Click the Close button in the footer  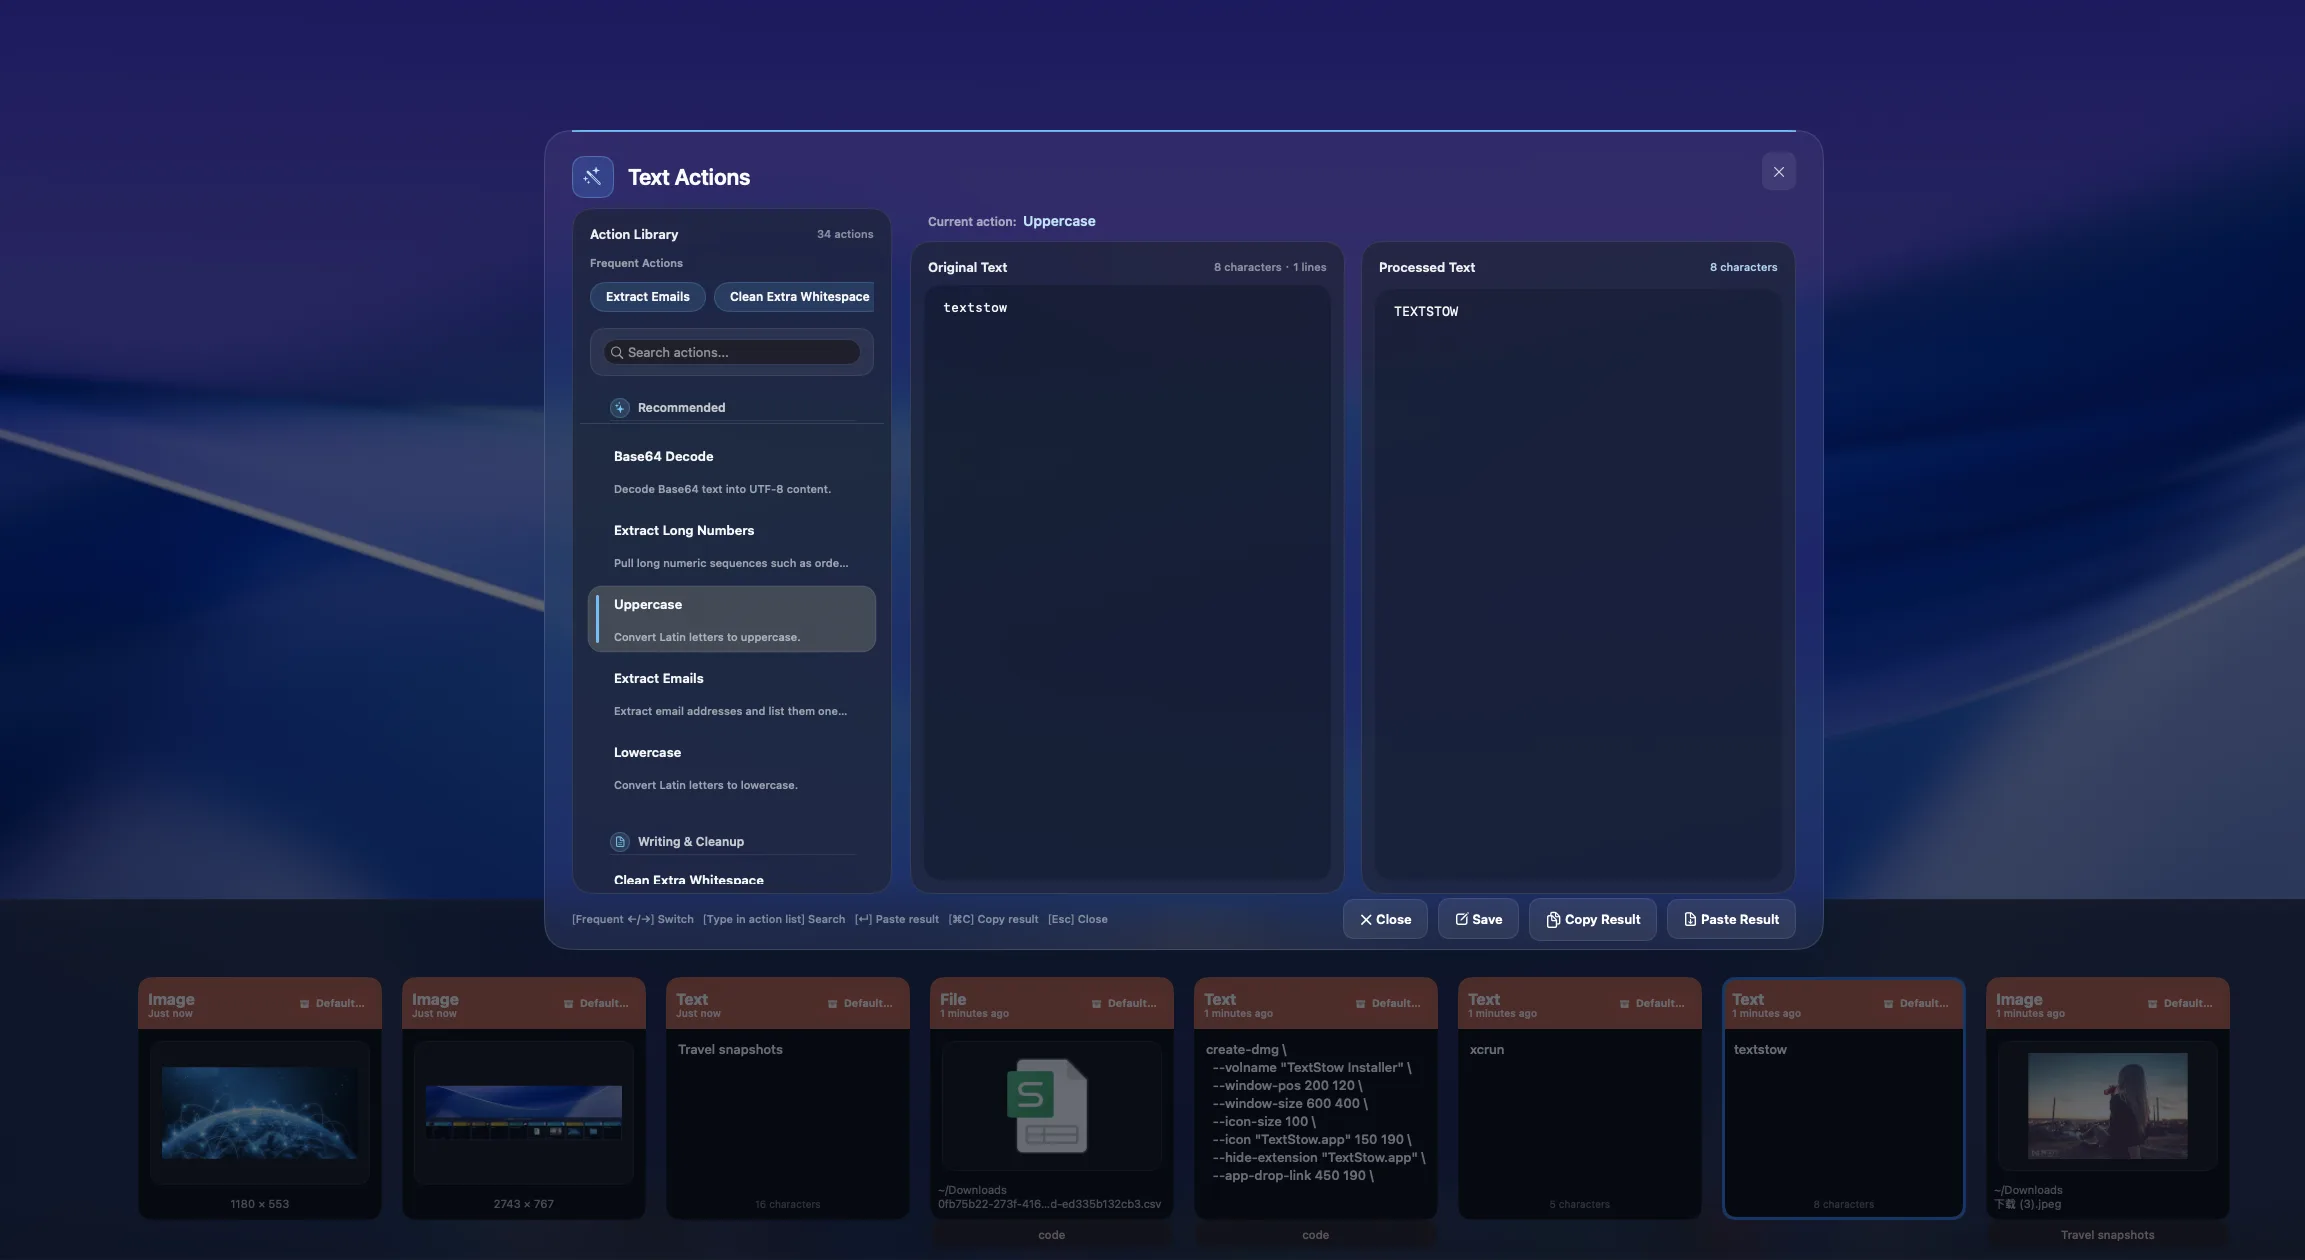(x=1385, y=919)
